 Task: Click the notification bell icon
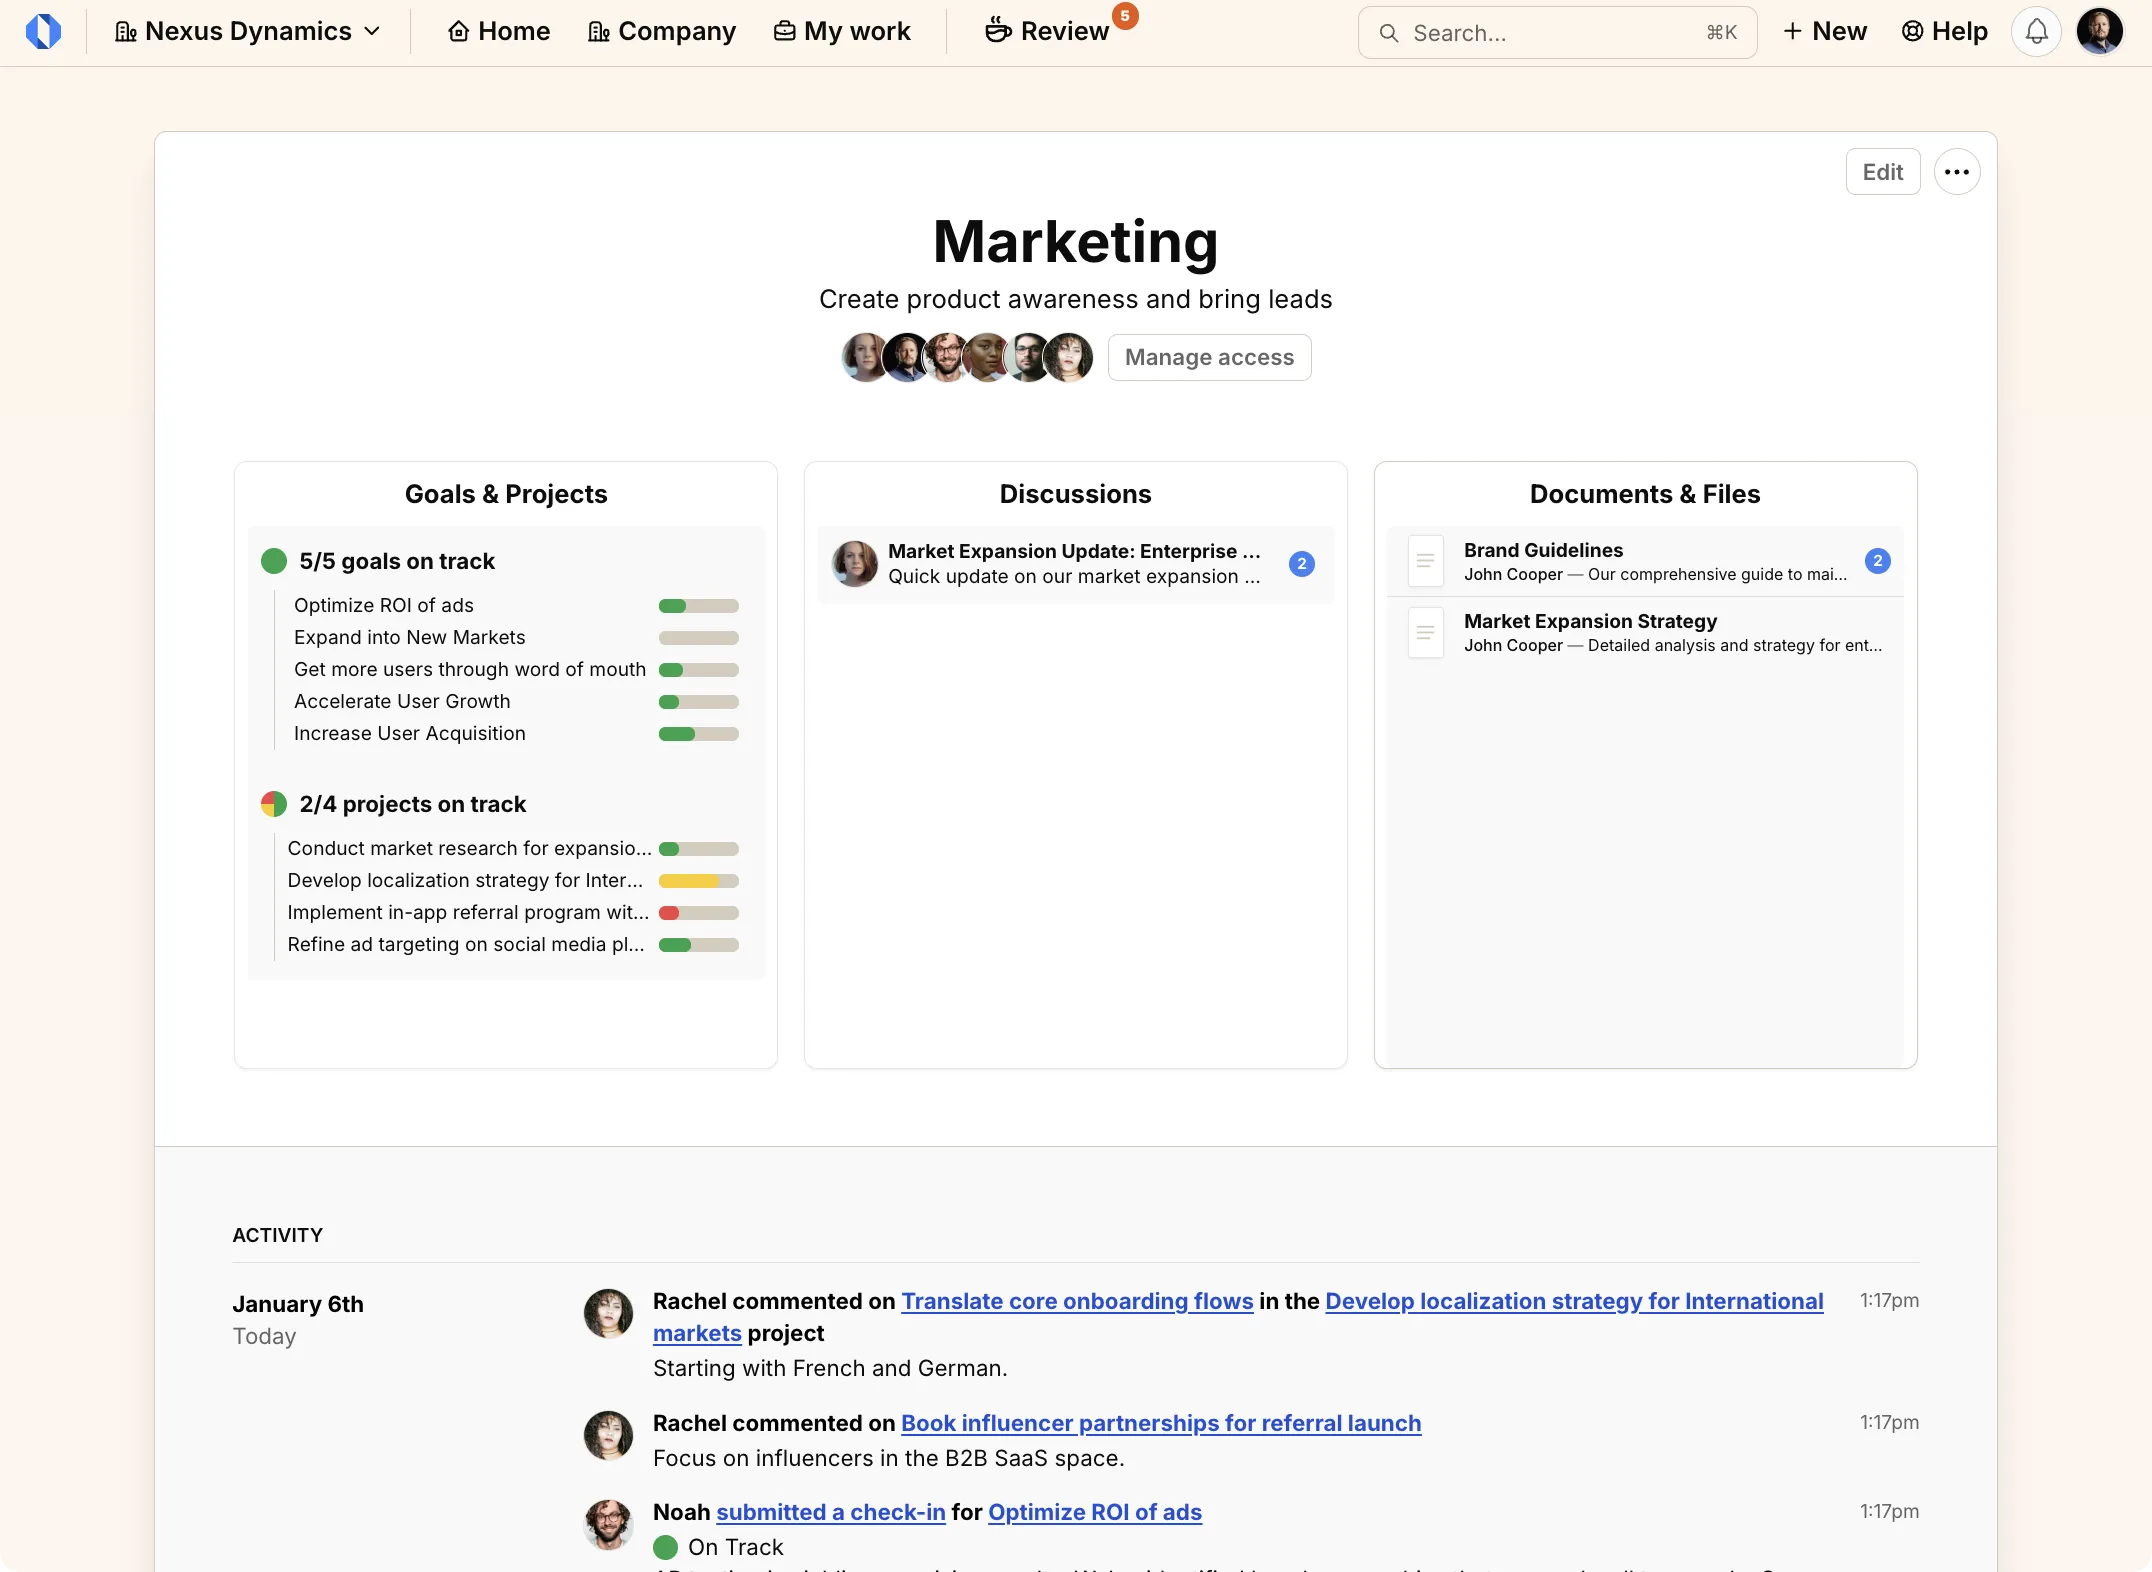(2036, 31)
